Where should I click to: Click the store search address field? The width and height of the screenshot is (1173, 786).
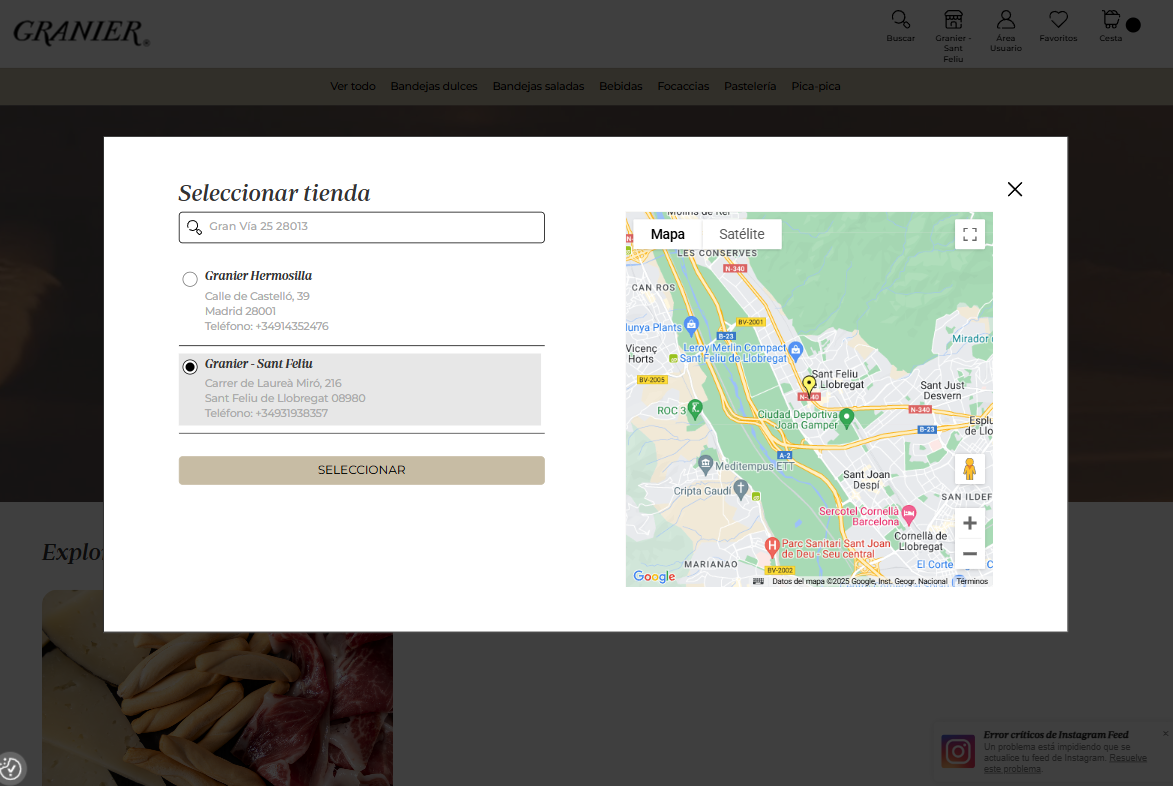(x=361, y=227)
